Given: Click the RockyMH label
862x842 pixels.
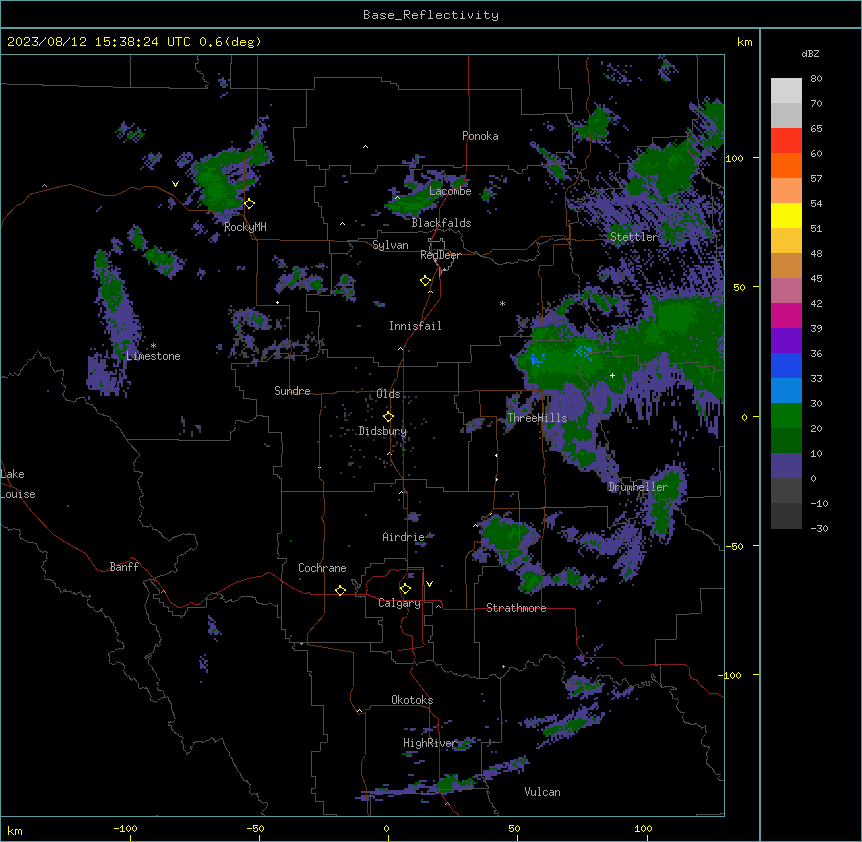Looking at the screenshot, I should pyautogui.click(x=245, y=227).
